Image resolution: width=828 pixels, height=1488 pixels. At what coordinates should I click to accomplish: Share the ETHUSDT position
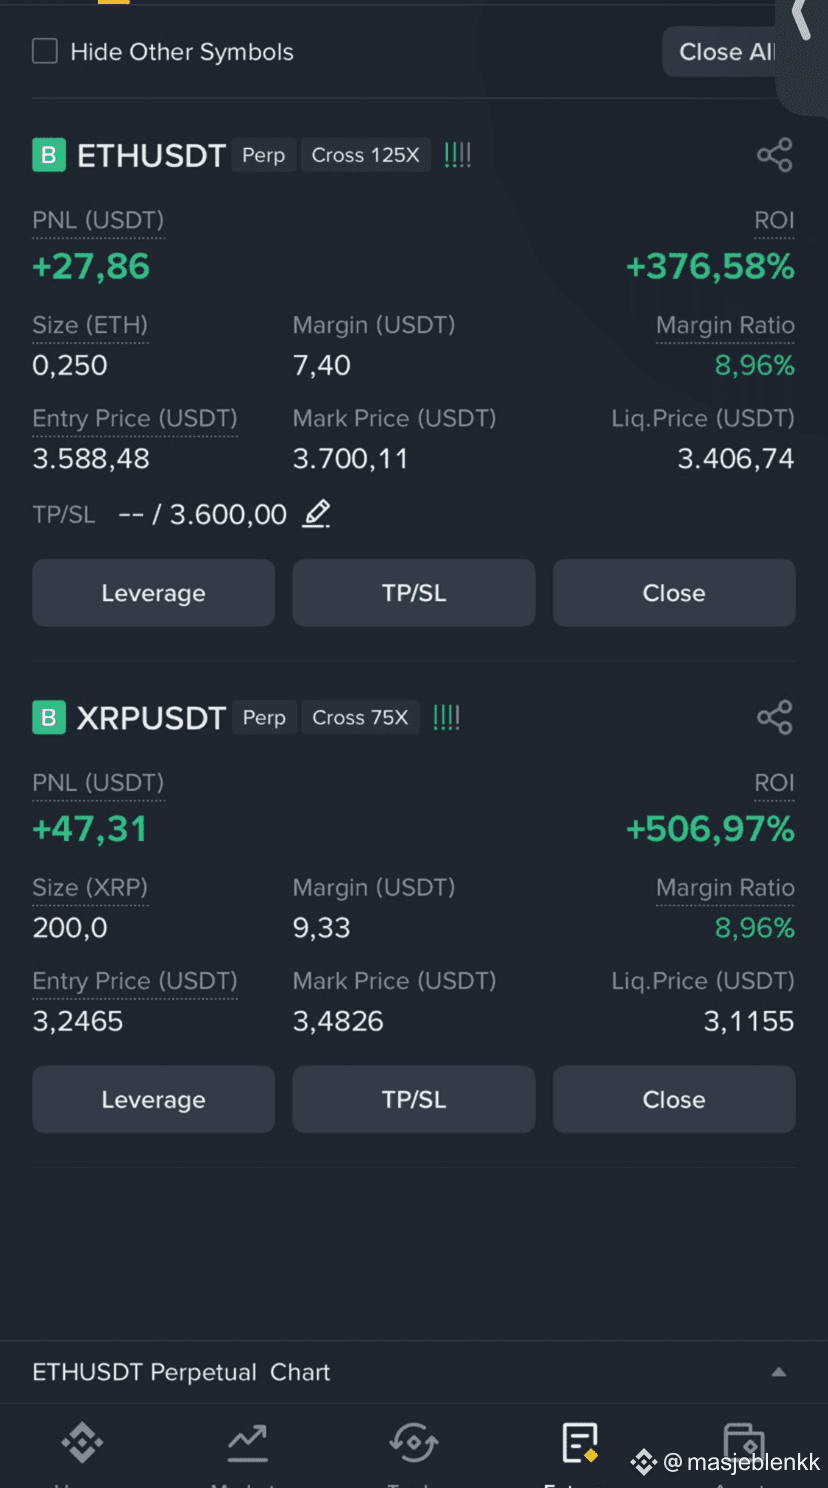(775, 155)
